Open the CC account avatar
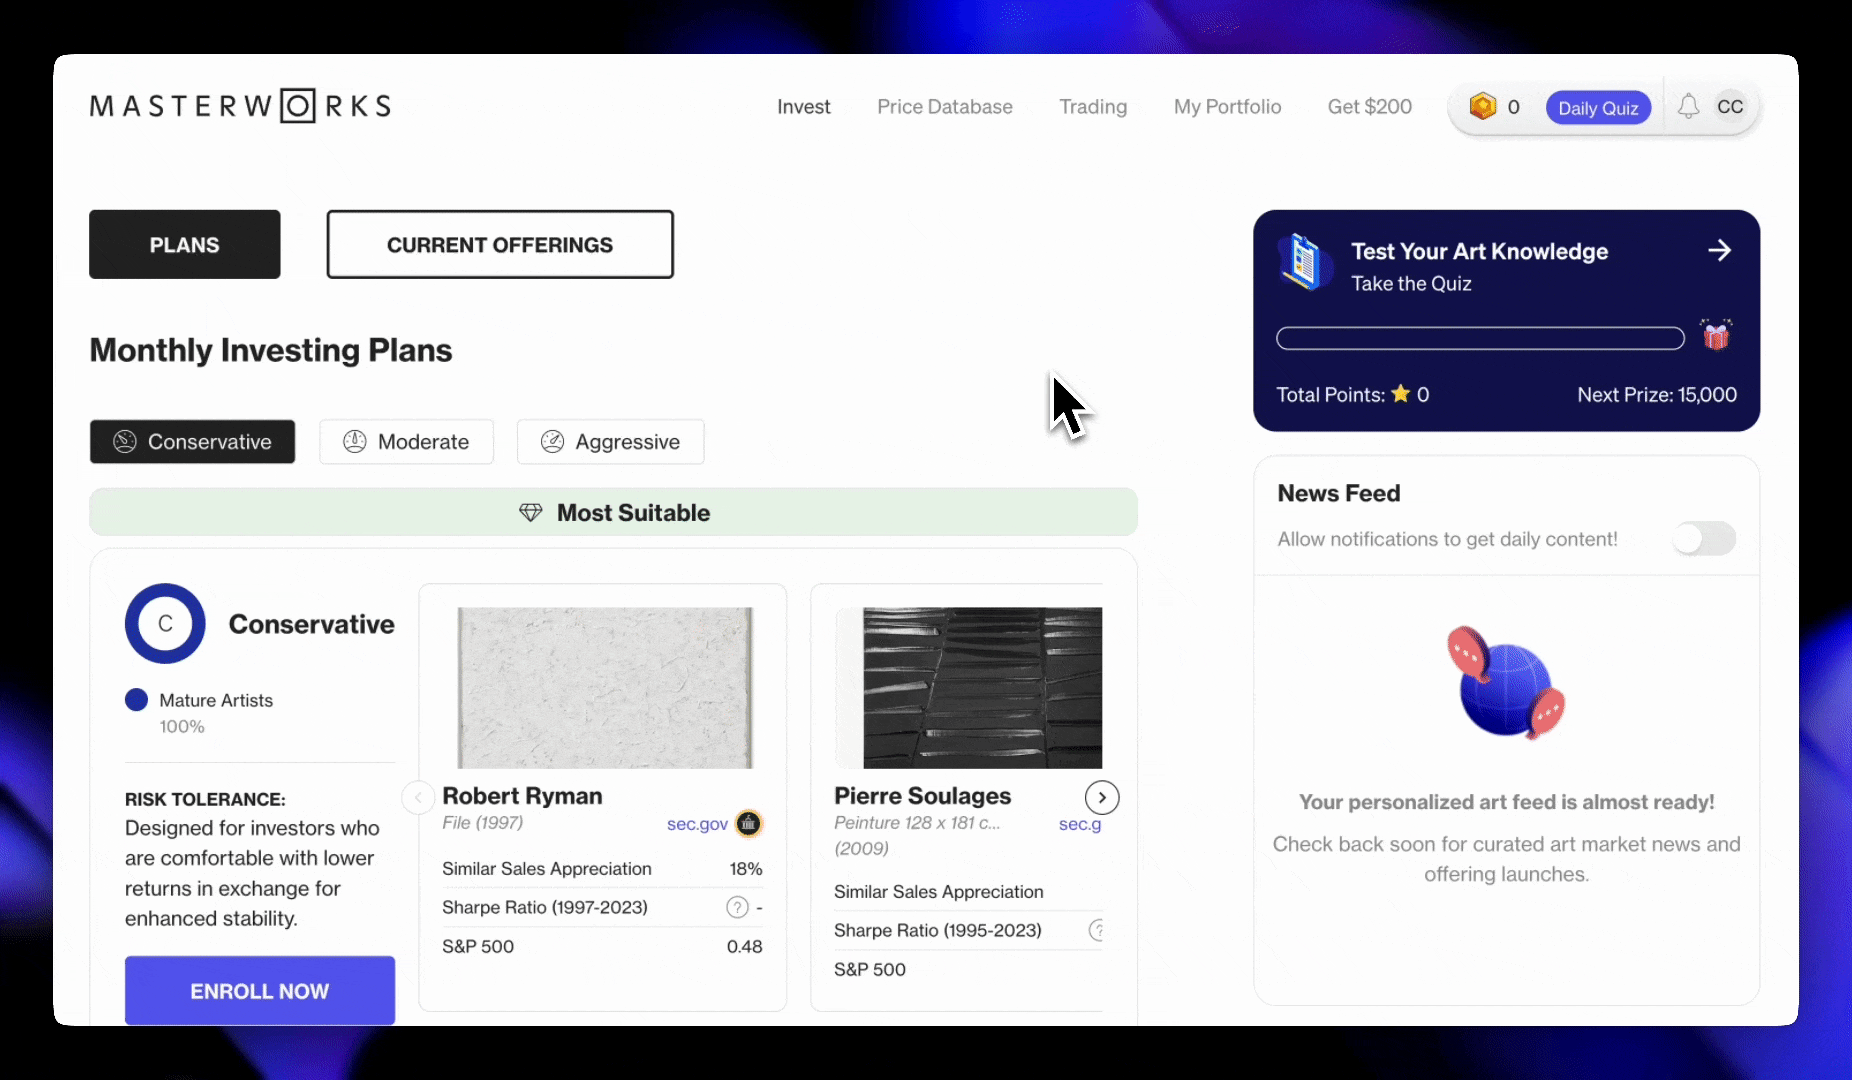This screenshot has width=1852, height=1080. click(1730, 107)
